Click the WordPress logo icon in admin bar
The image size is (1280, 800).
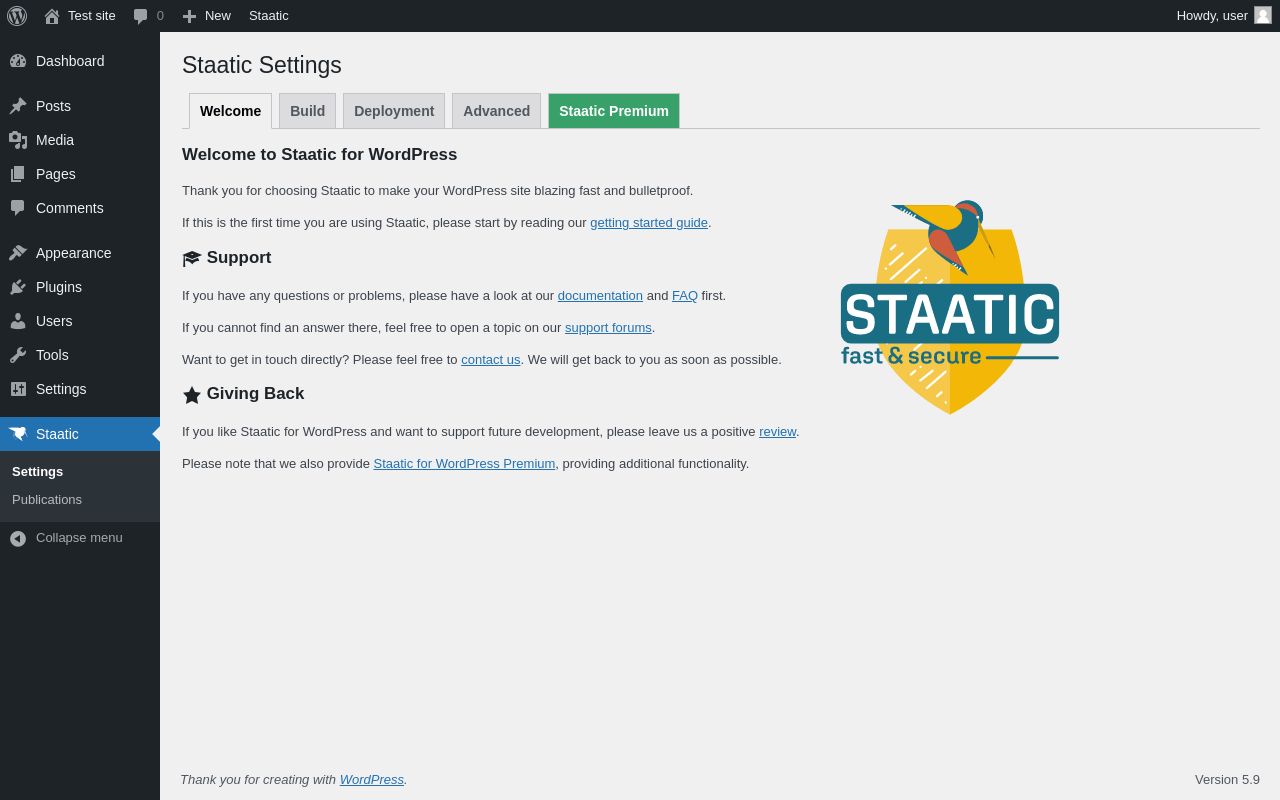pyautogui.click(x=17, y=16)
